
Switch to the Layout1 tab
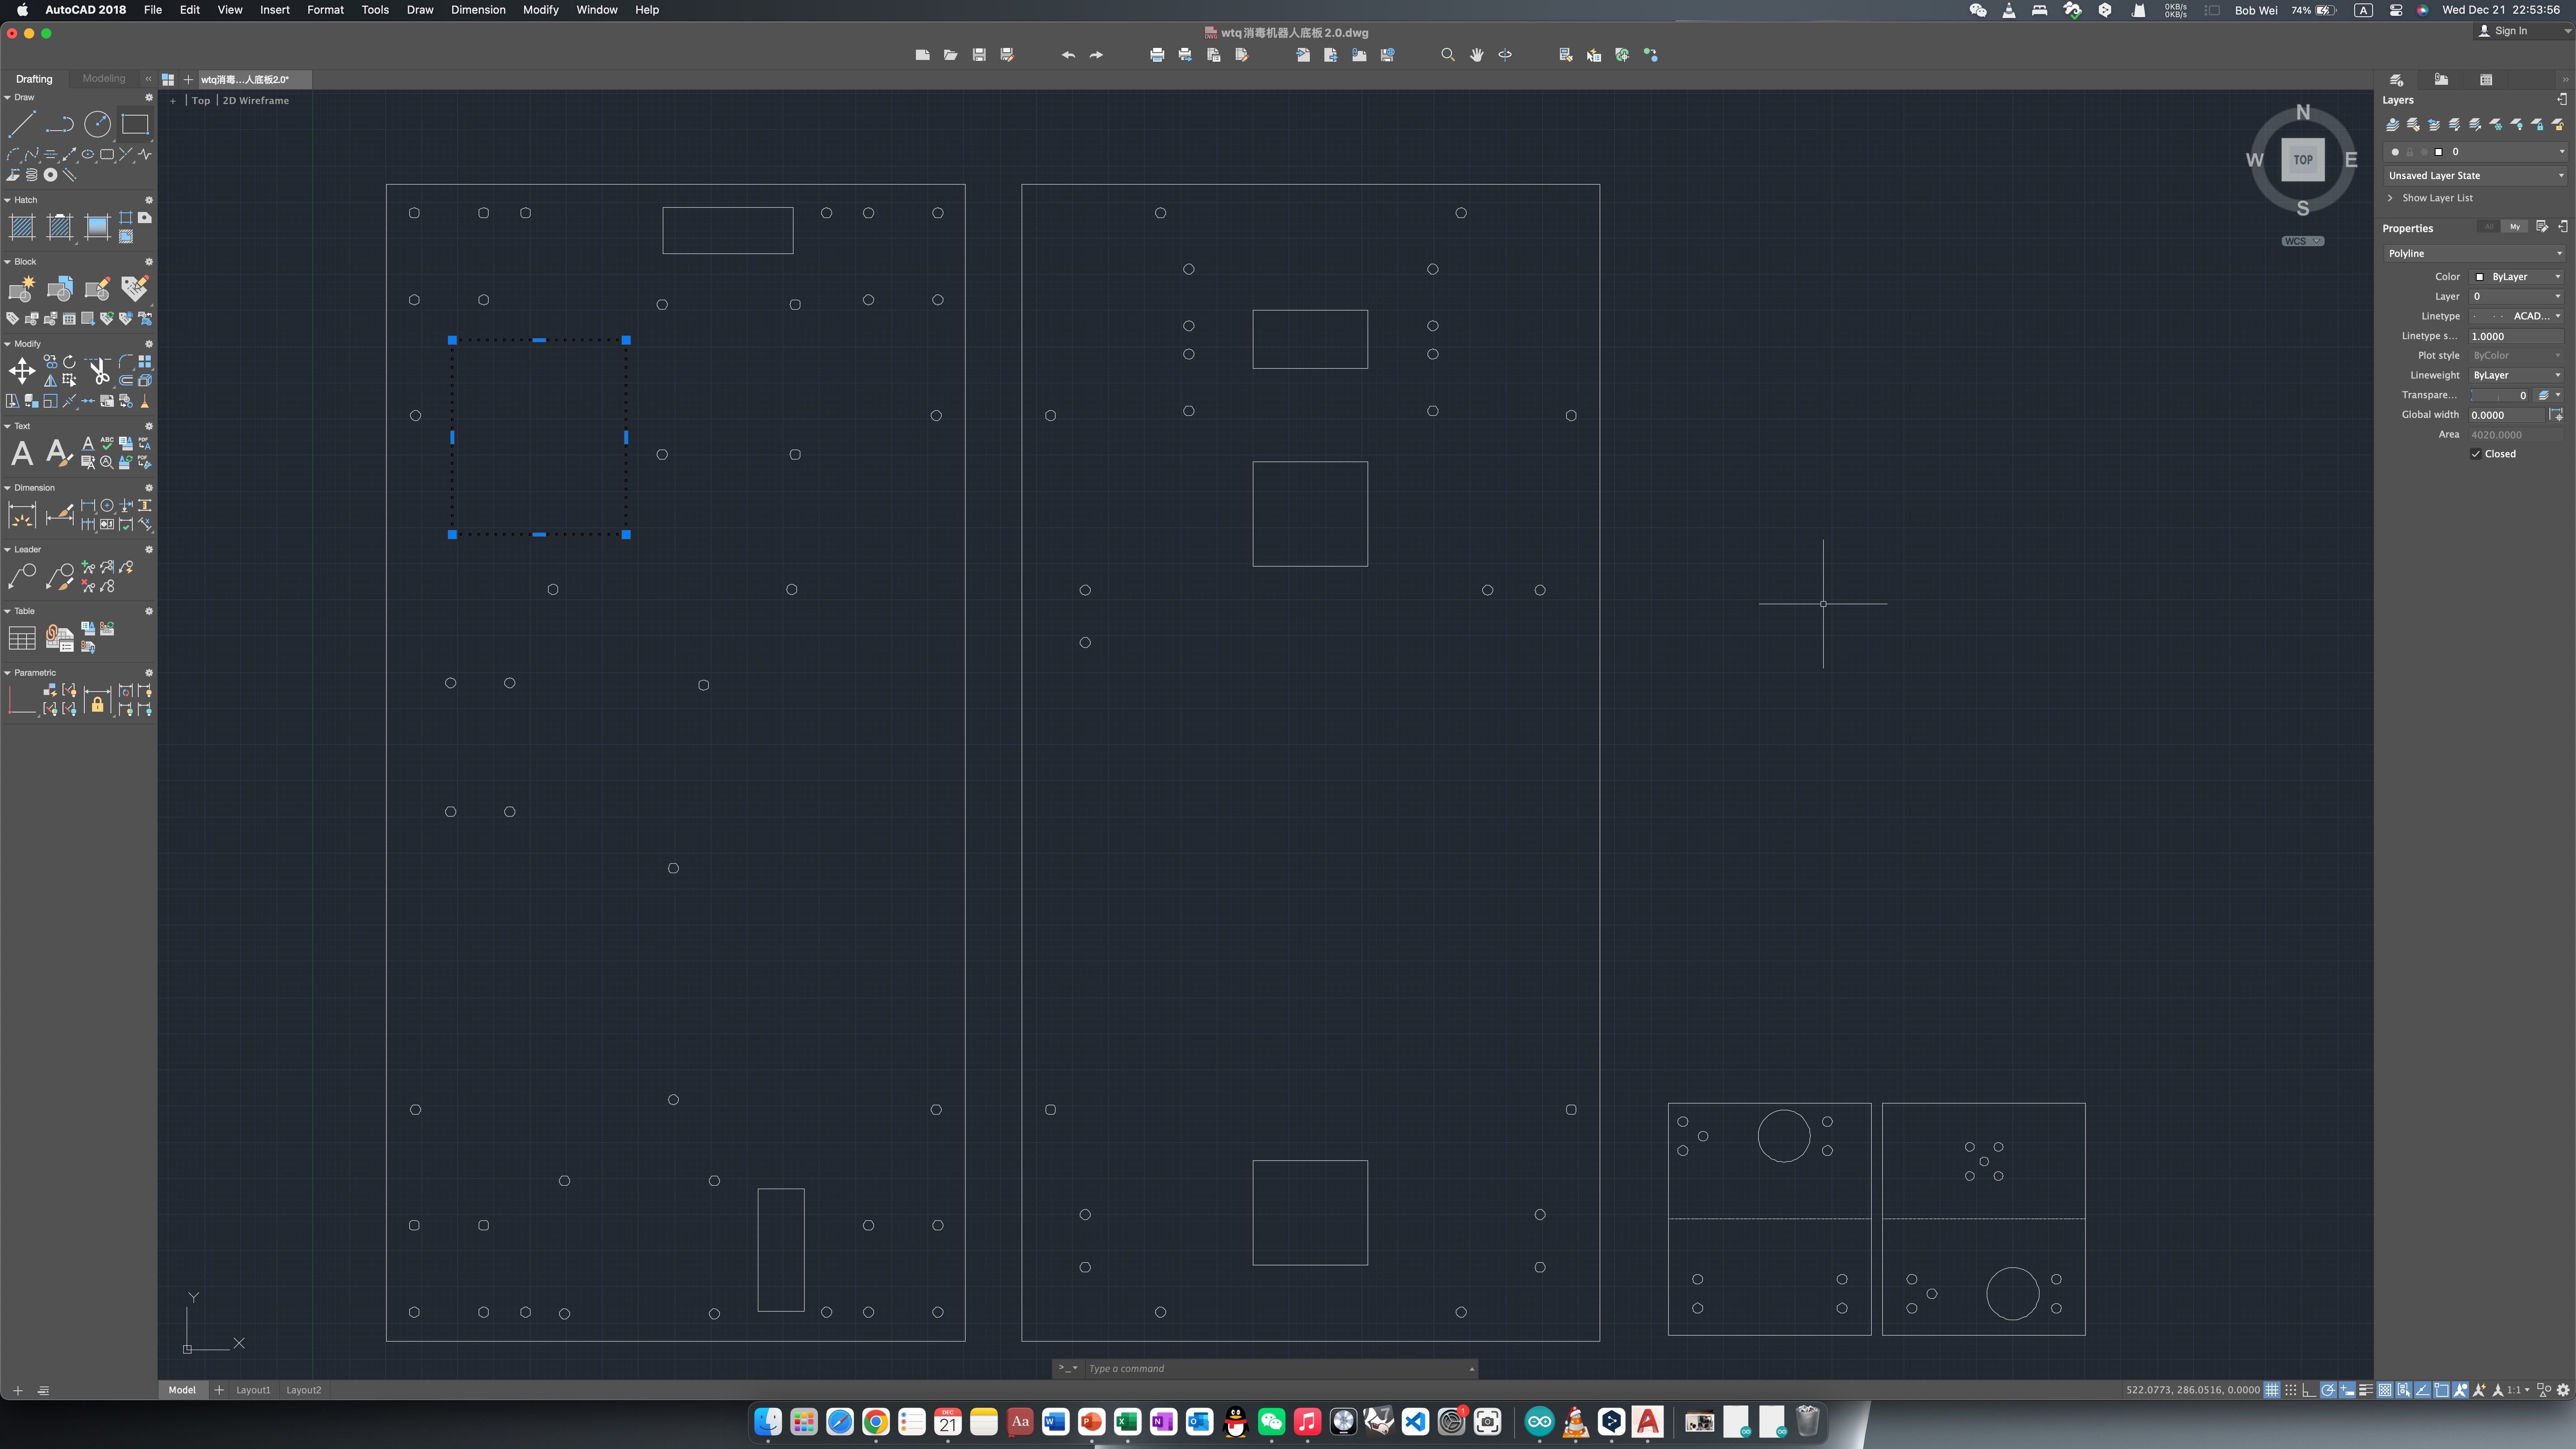[252, 1390]
